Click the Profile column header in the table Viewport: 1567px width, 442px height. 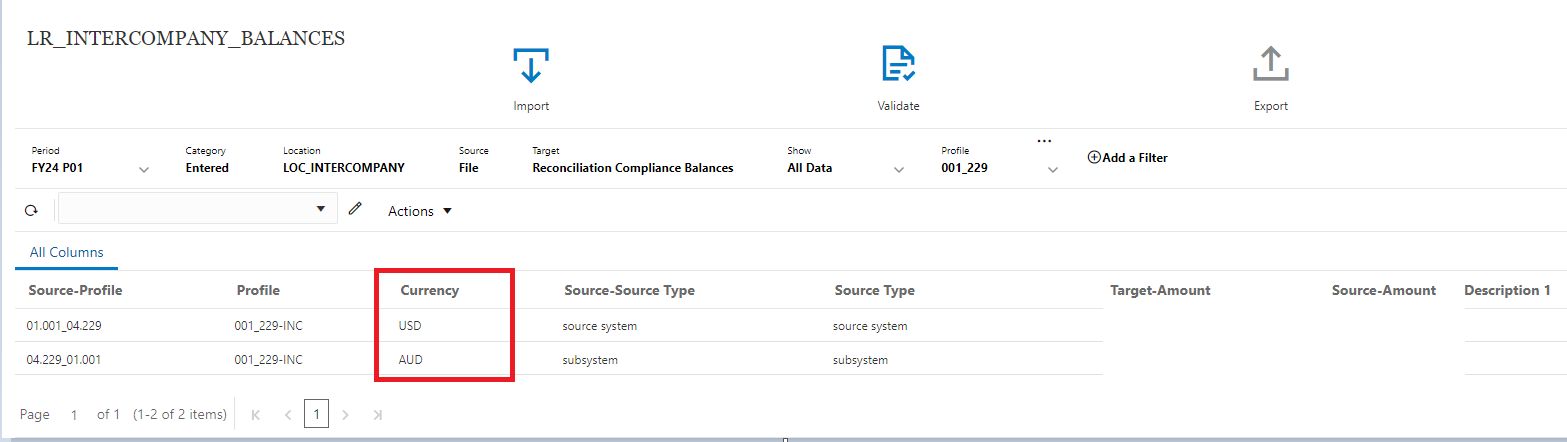258,290
